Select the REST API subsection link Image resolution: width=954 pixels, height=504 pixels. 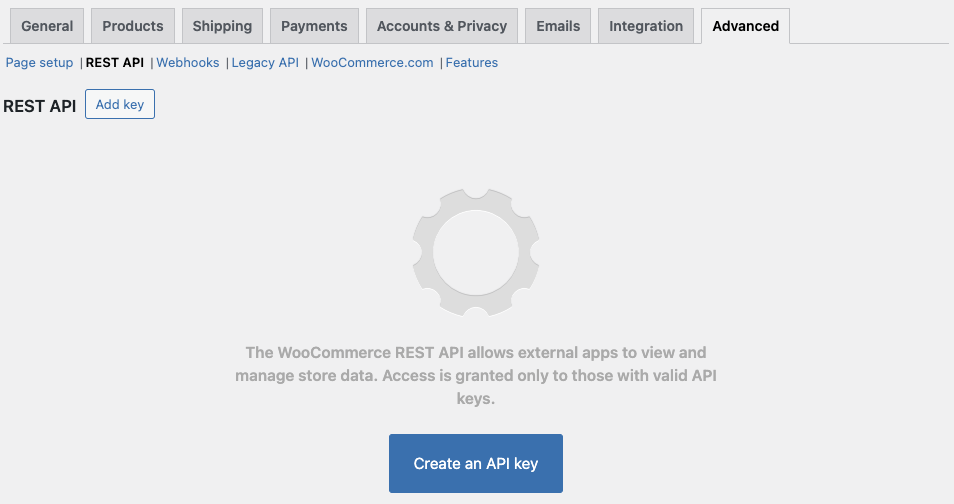click(115, 62)
